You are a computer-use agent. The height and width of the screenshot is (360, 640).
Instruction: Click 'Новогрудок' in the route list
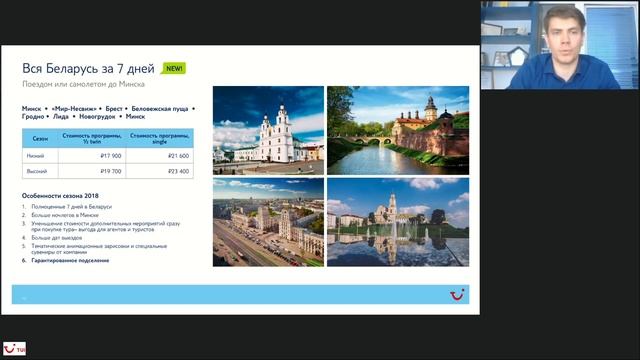97,116
